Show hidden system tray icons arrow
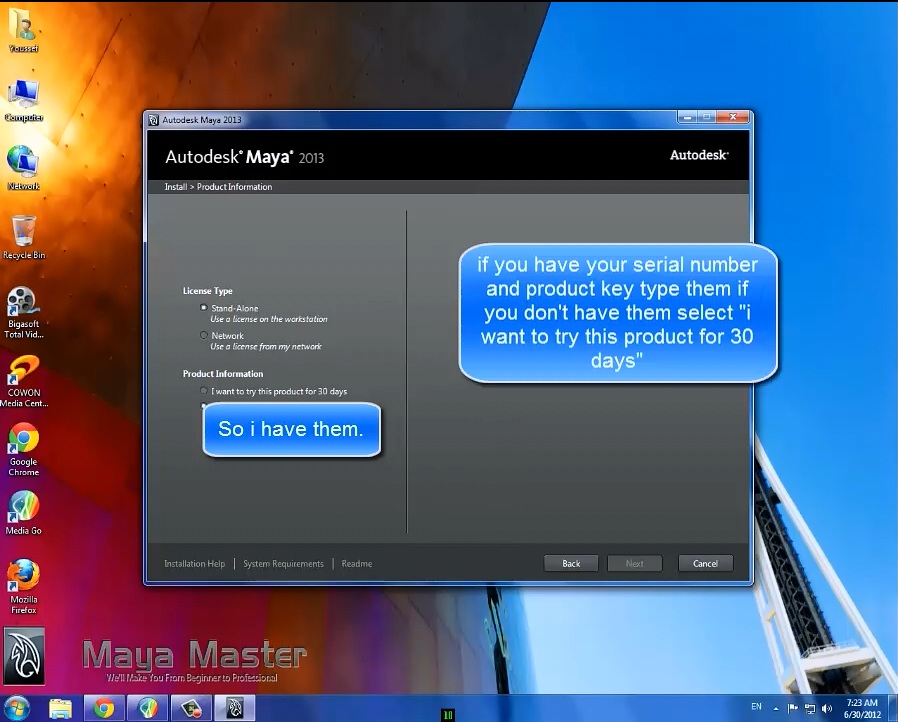 coord(775,709)
